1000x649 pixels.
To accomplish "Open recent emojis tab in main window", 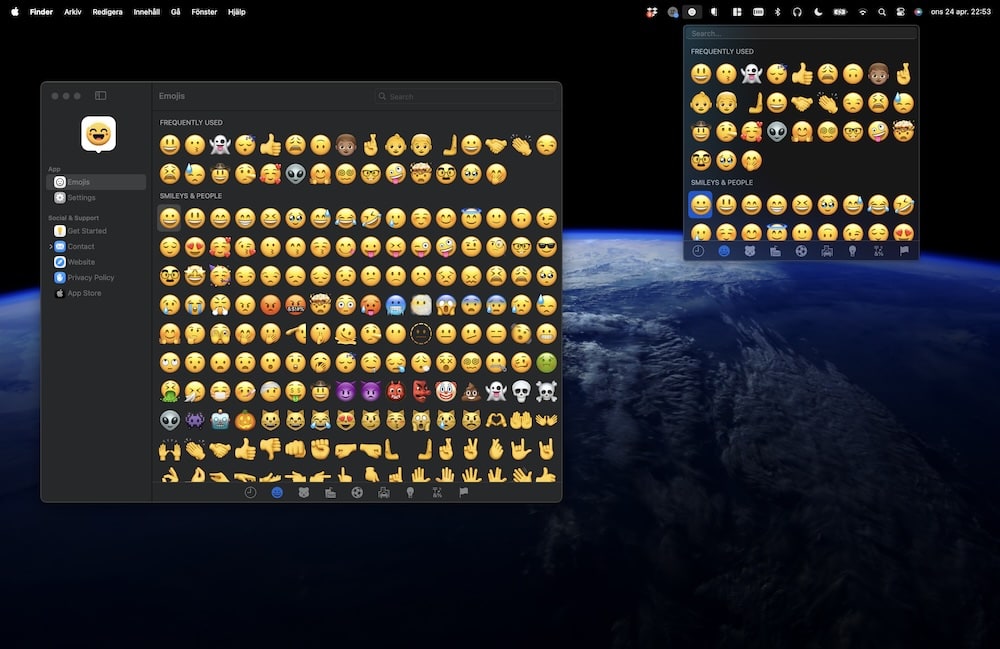I will point(250,492).
